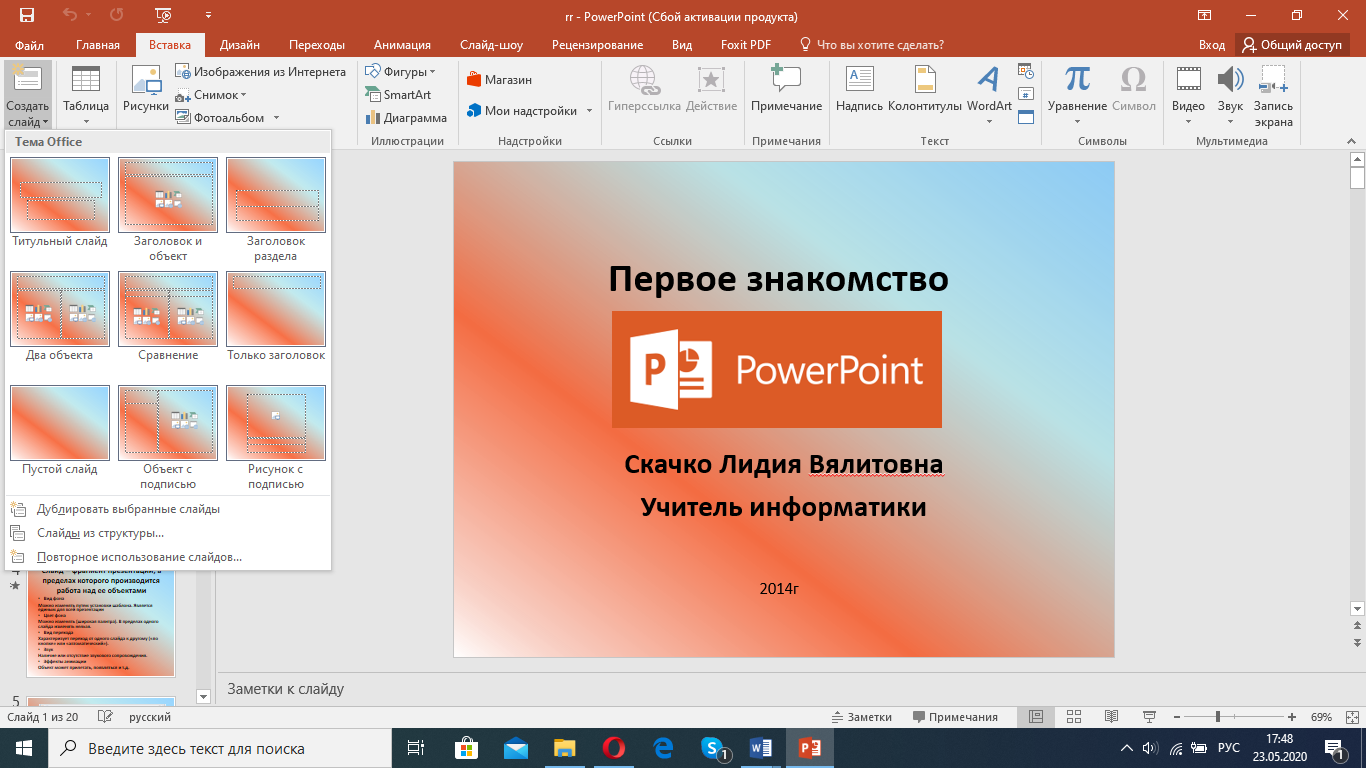Open the Снимок screenshot tool

click(x=211, y=95)
